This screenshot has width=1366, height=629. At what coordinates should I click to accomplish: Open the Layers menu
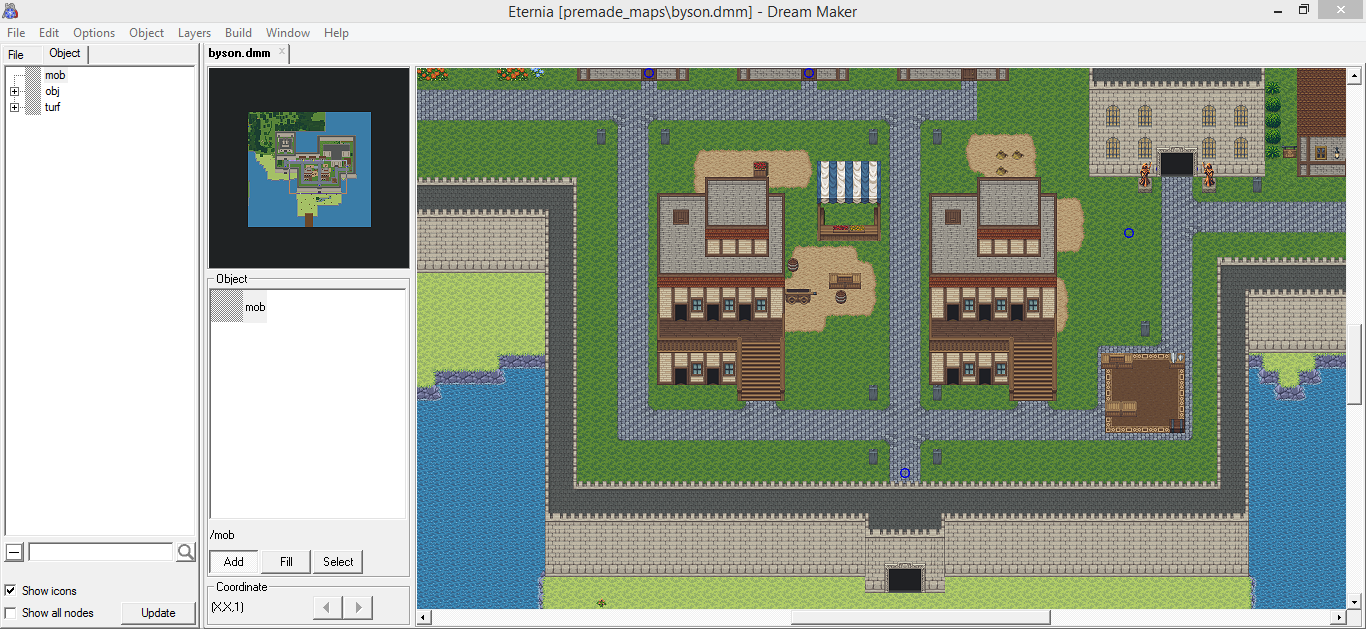[x=194, y=33]
